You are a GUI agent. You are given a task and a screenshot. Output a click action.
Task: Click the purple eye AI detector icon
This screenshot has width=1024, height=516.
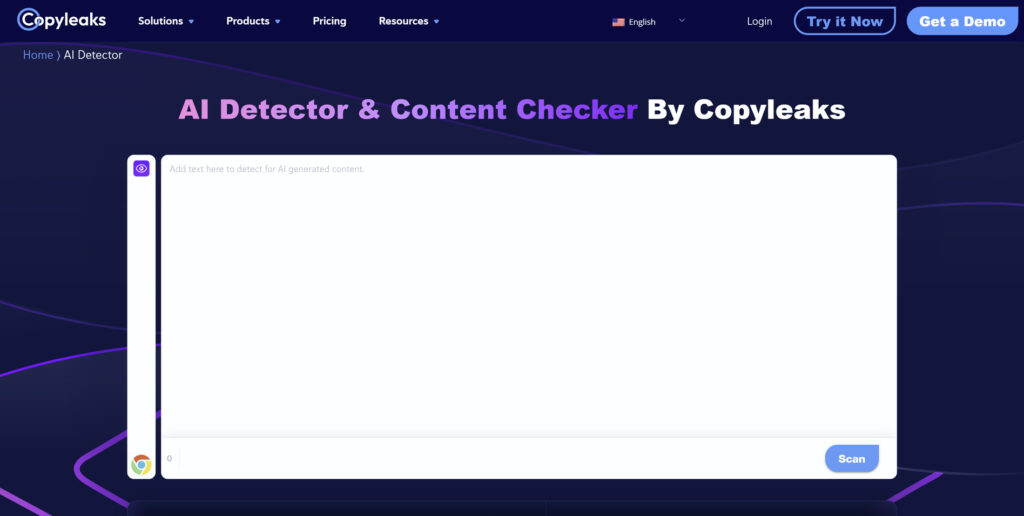coord(141,169)
